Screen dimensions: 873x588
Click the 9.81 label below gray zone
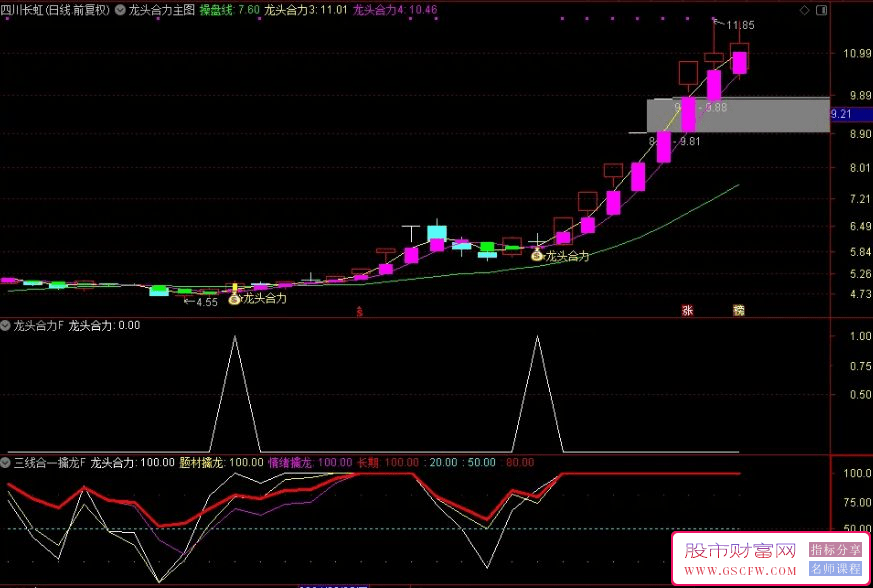(x=689, y=141)
